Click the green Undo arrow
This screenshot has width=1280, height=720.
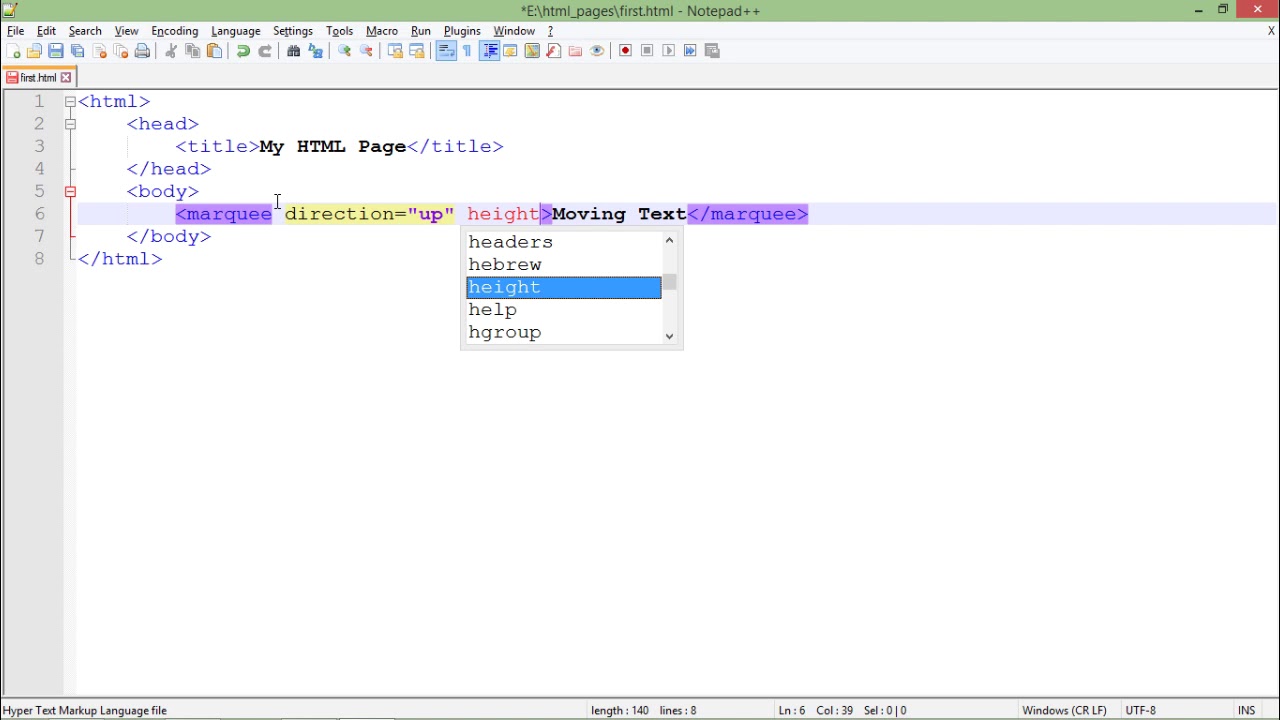243,51
